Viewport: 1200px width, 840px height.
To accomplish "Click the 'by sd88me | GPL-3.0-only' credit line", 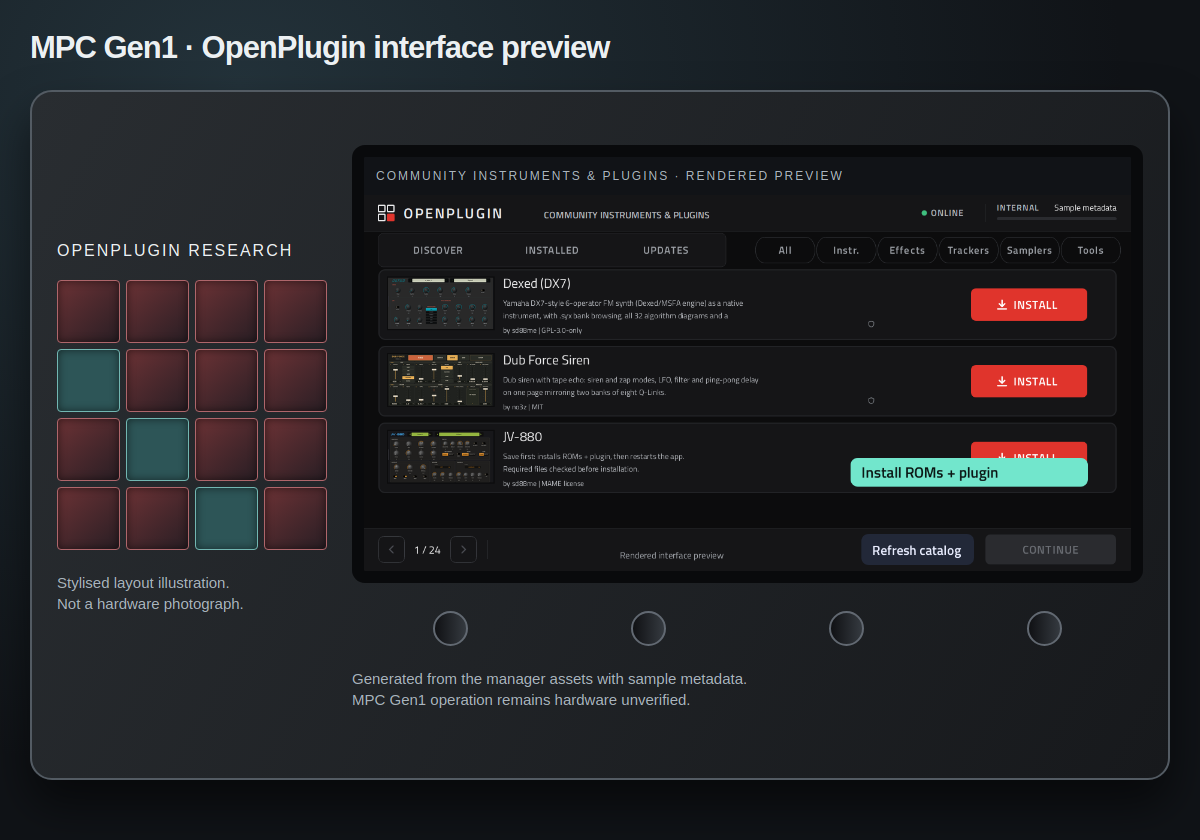I will (542, 330).
